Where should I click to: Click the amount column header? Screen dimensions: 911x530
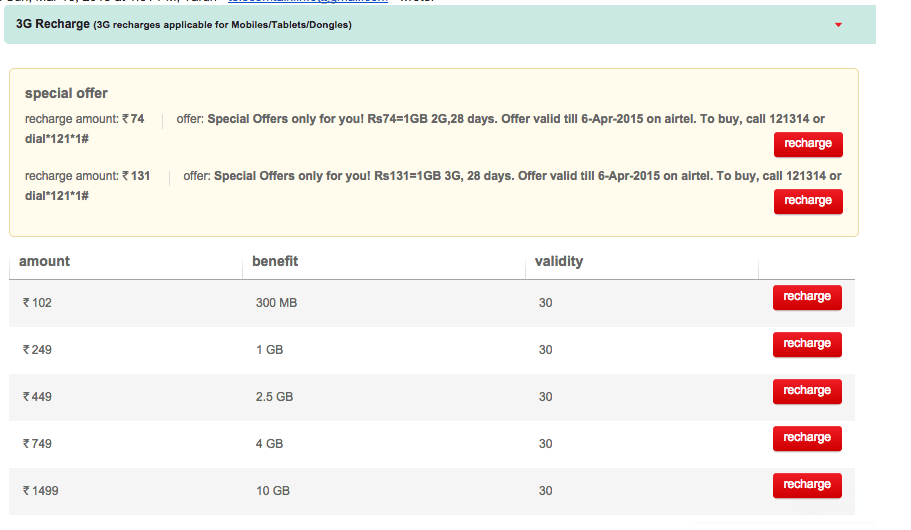click(44, 261)
